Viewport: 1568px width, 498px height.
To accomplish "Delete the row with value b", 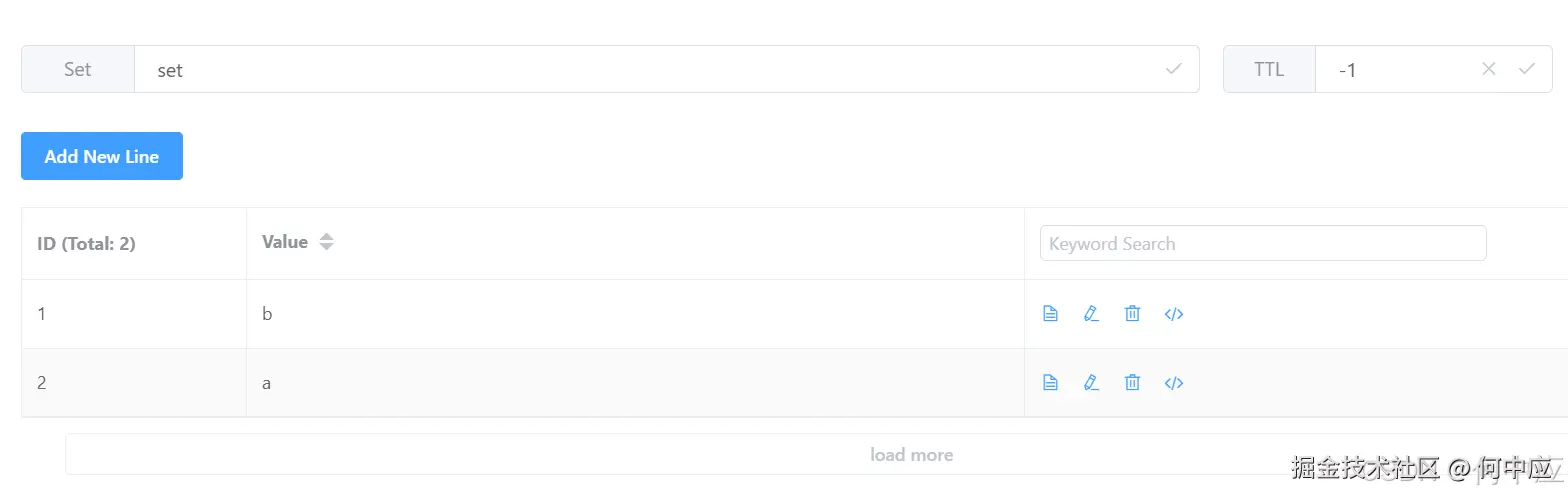I will [x=1132, y=314].
